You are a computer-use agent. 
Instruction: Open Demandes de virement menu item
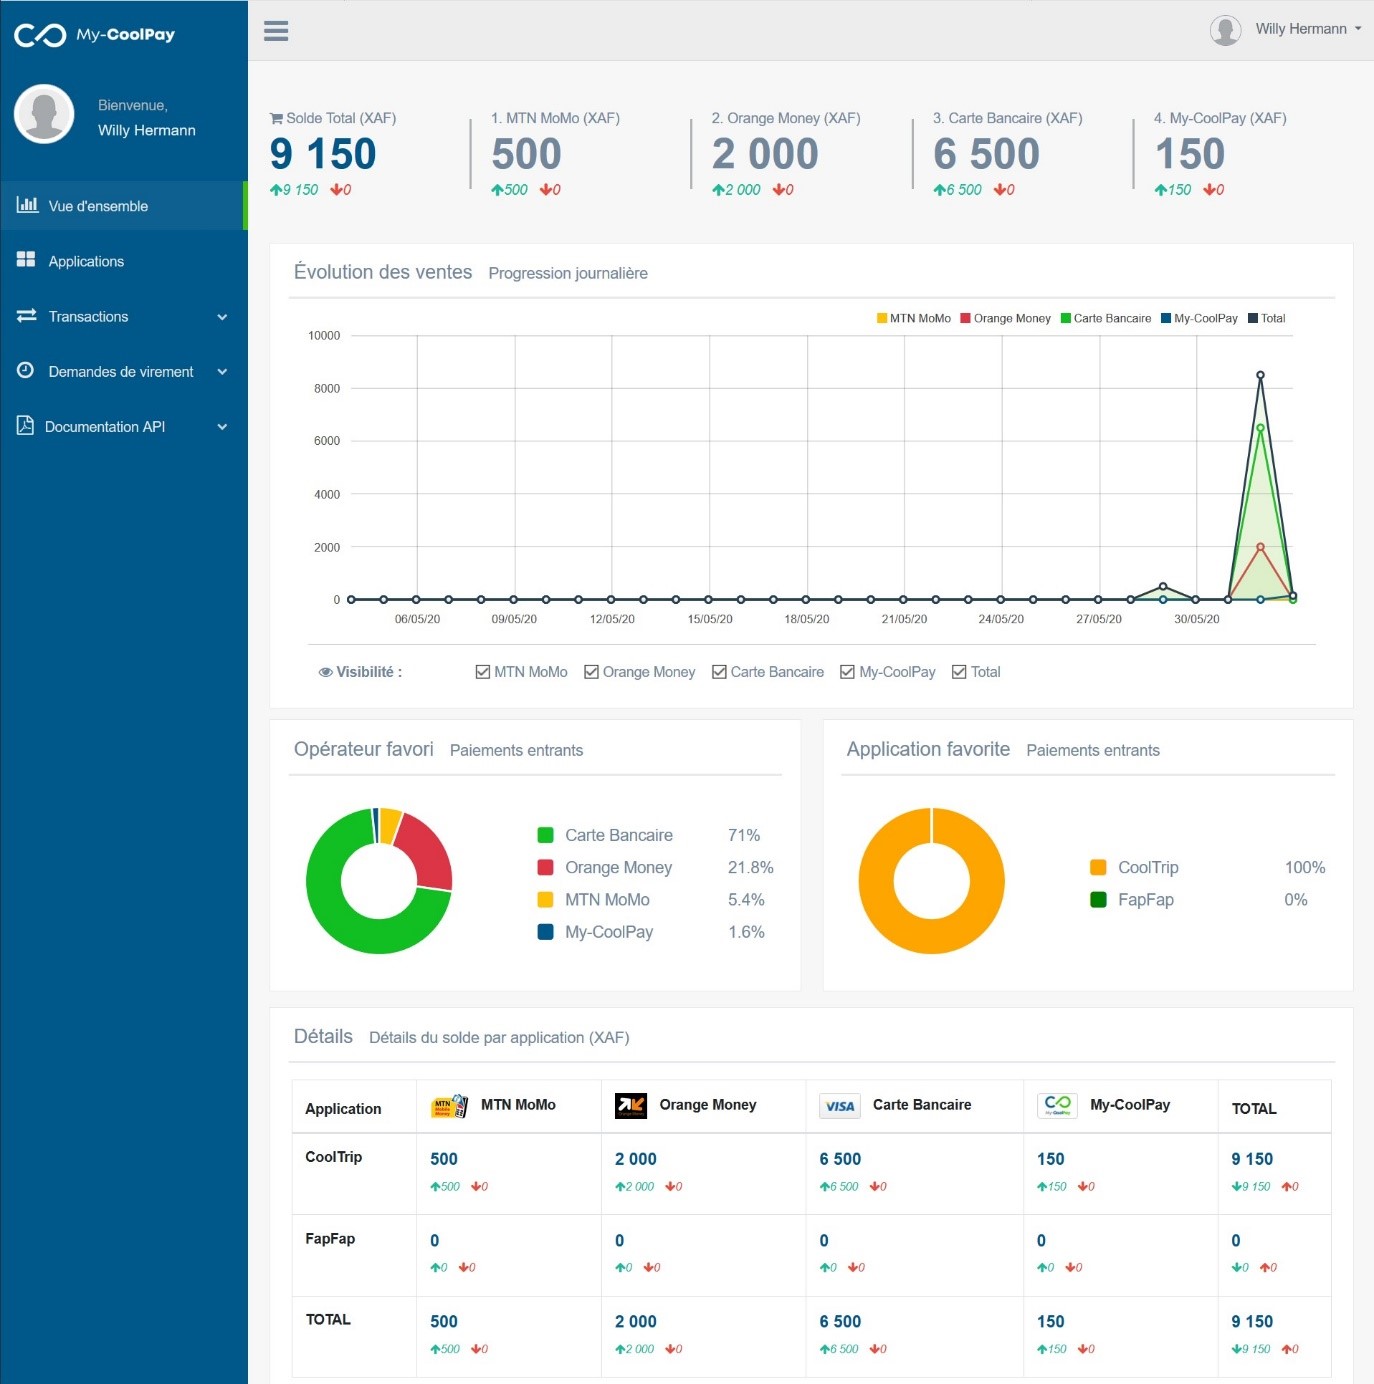coord(124,371)
